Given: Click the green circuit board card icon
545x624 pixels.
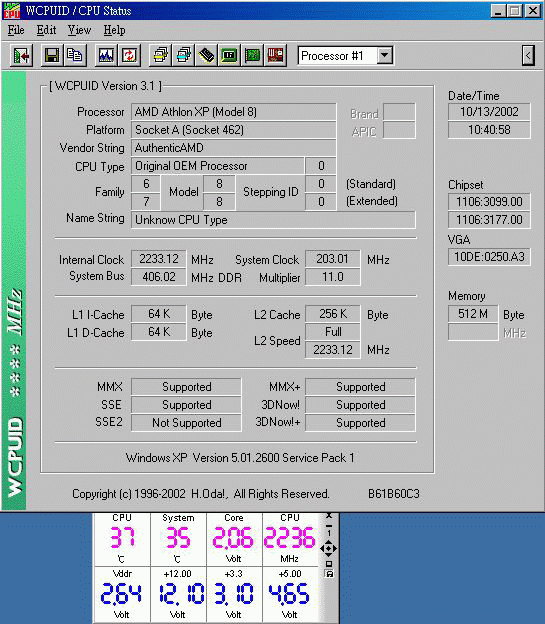Looking at the screenshot, I should tap(252, 55).
